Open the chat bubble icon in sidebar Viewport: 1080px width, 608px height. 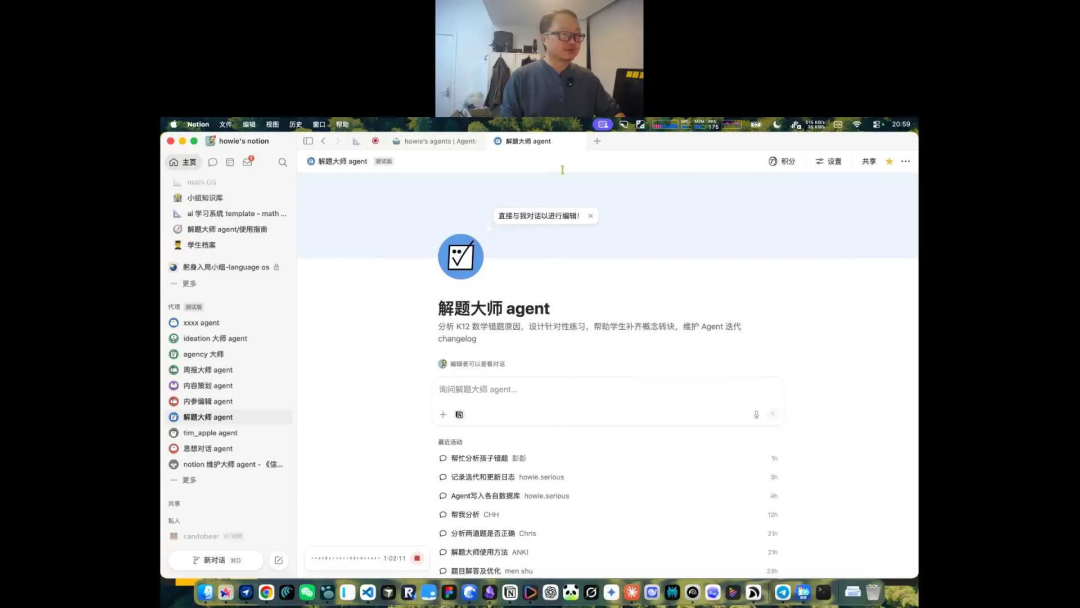[213, 163]
